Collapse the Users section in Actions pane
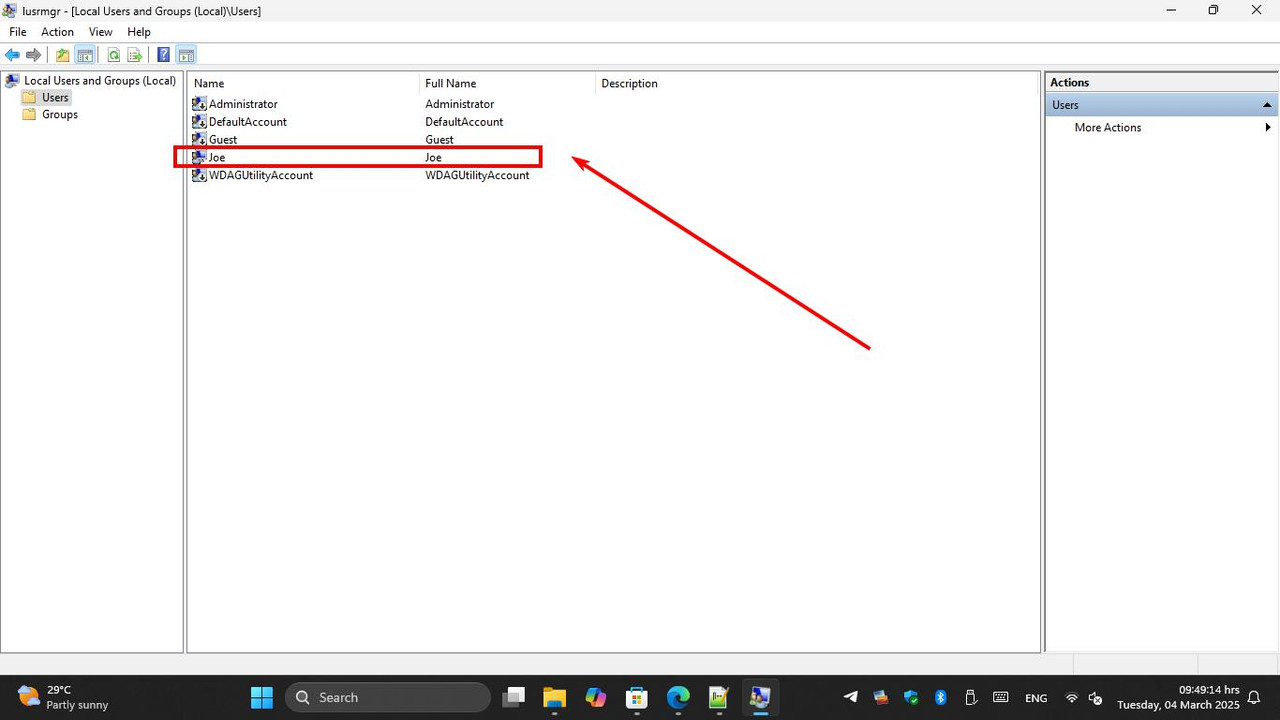 pyautogui.click(x=1267, y=105)
